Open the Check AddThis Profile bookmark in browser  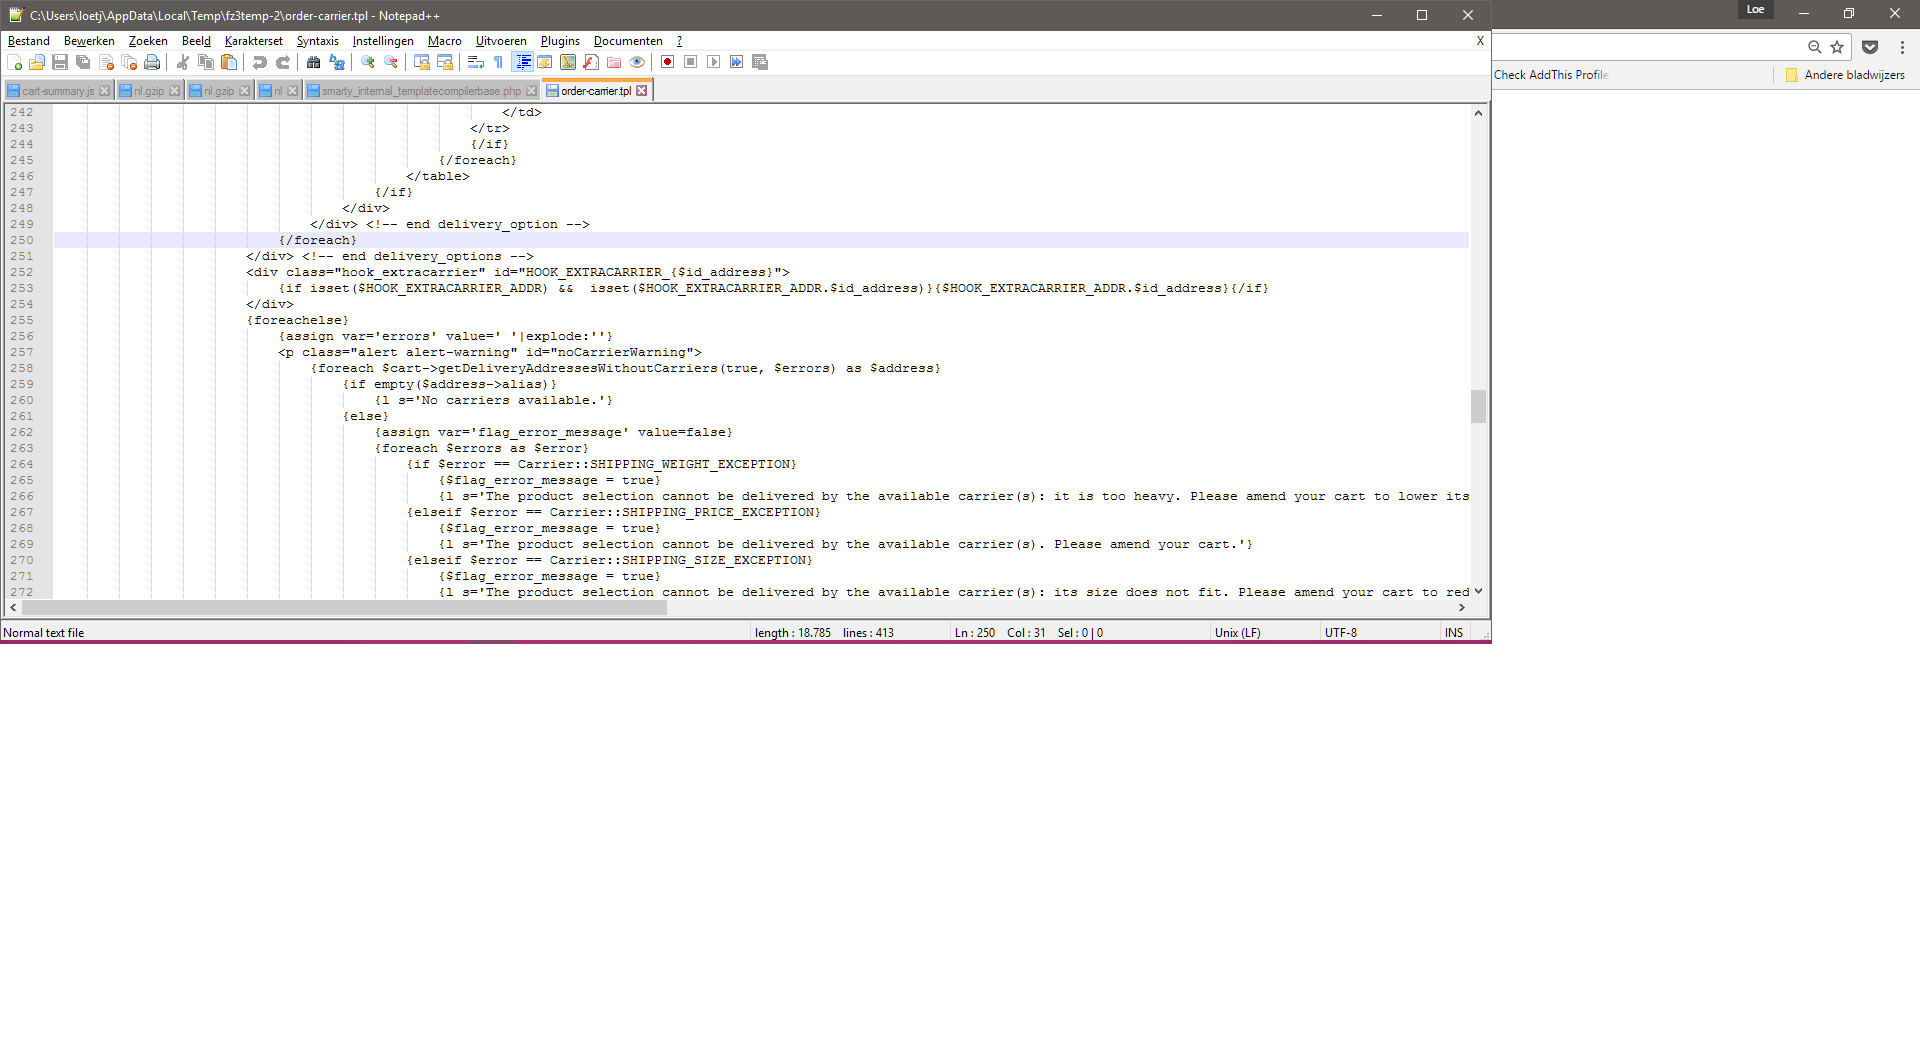(x=1551, y=75)
